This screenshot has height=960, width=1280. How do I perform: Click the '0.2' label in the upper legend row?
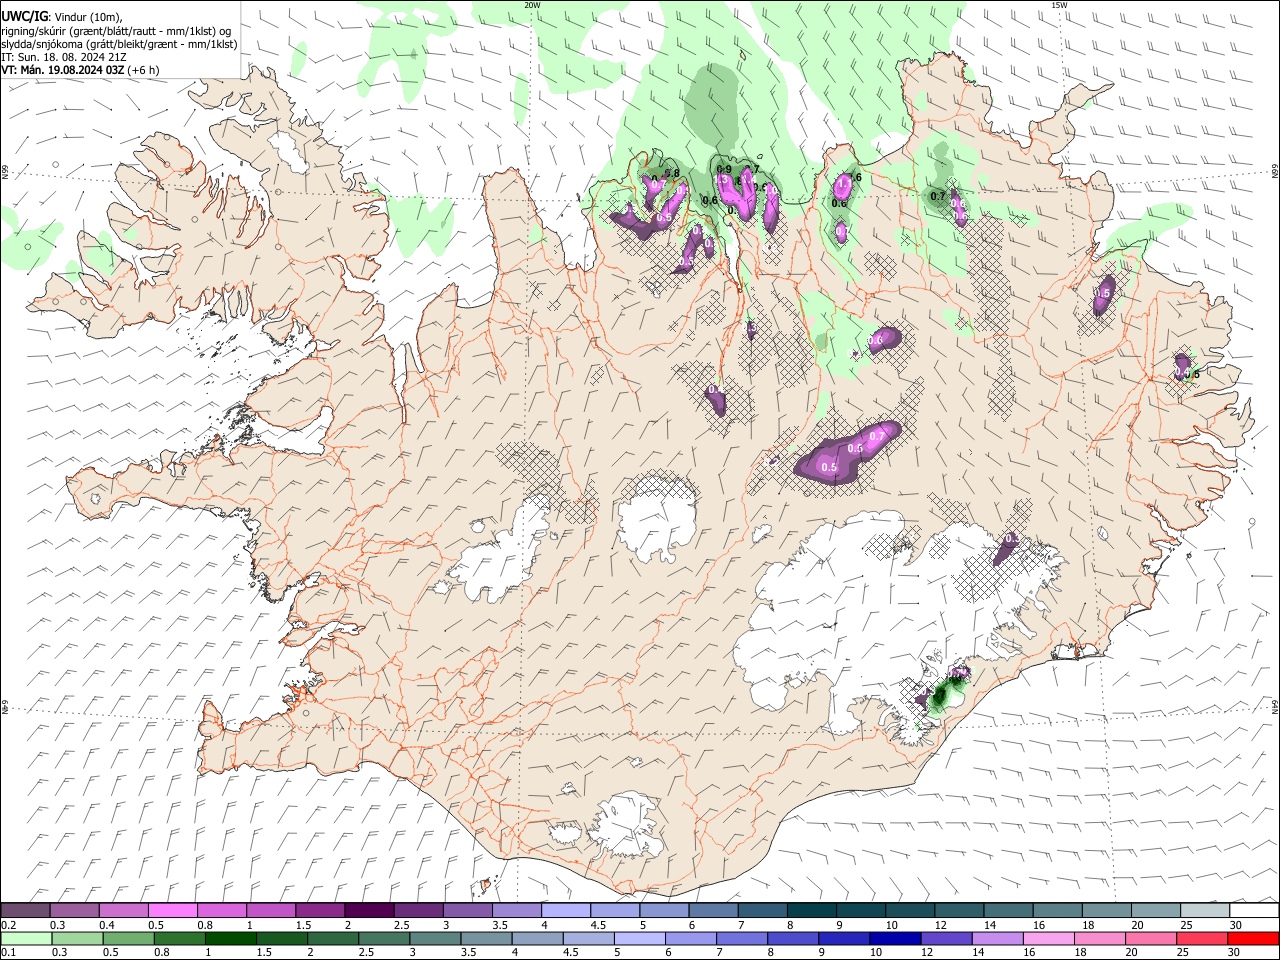click(9, 925)
